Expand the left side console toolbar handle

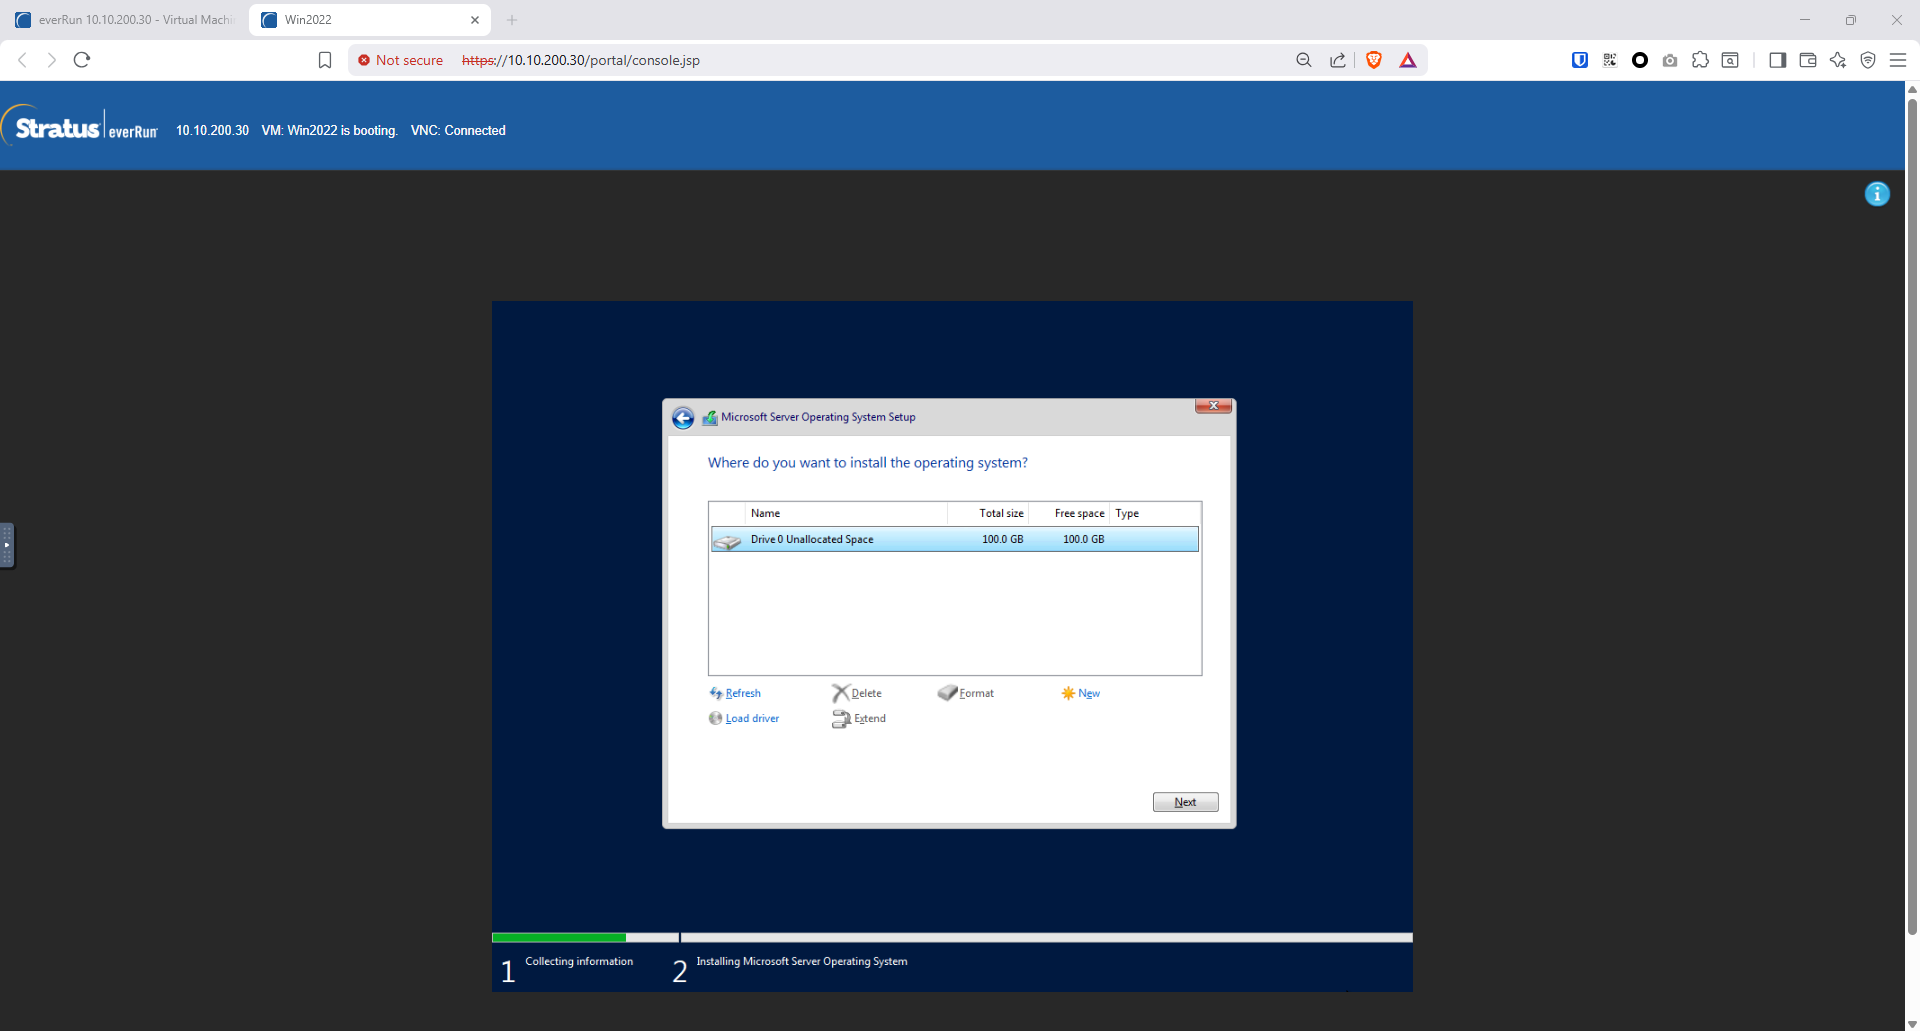(7, 545)
